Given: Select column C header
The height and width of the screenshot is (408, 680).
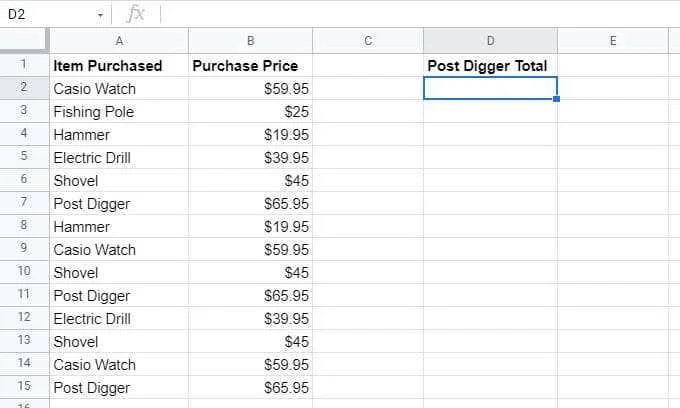Looking at the screenshot, I should (368, 41).
